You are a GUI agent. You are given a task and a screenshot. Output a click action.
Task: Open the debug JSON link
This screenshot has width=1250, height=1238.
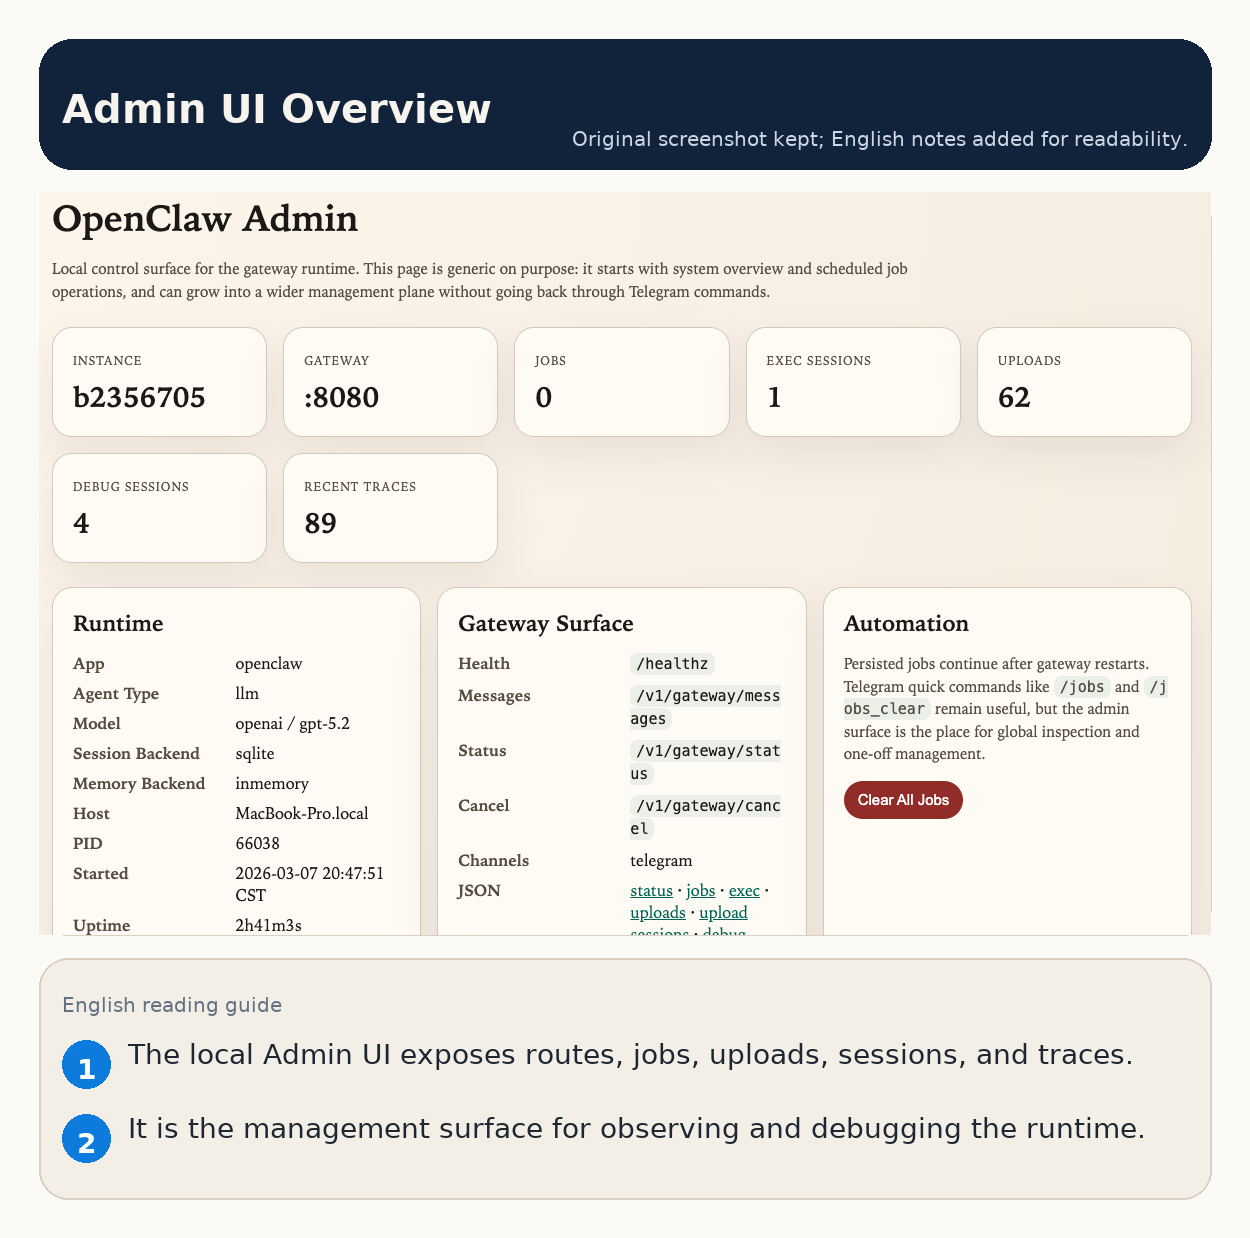click(x=724, y=932)
